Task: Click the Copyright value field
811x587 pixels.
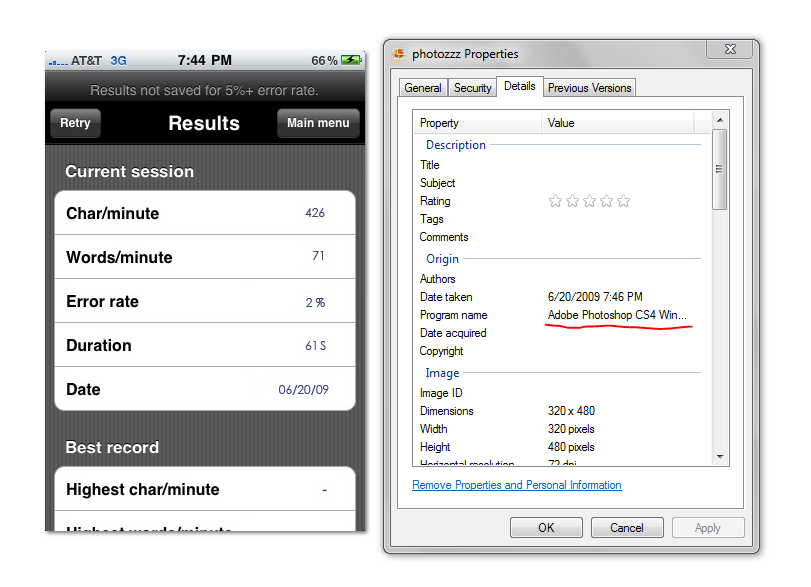Action: pyautogui.click(x=623, y=351)
